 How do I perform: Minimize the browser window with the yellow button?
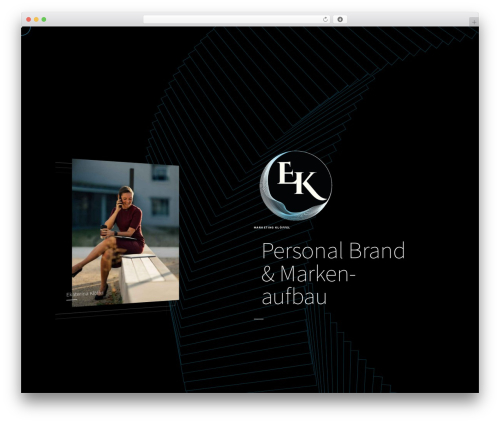36,19
